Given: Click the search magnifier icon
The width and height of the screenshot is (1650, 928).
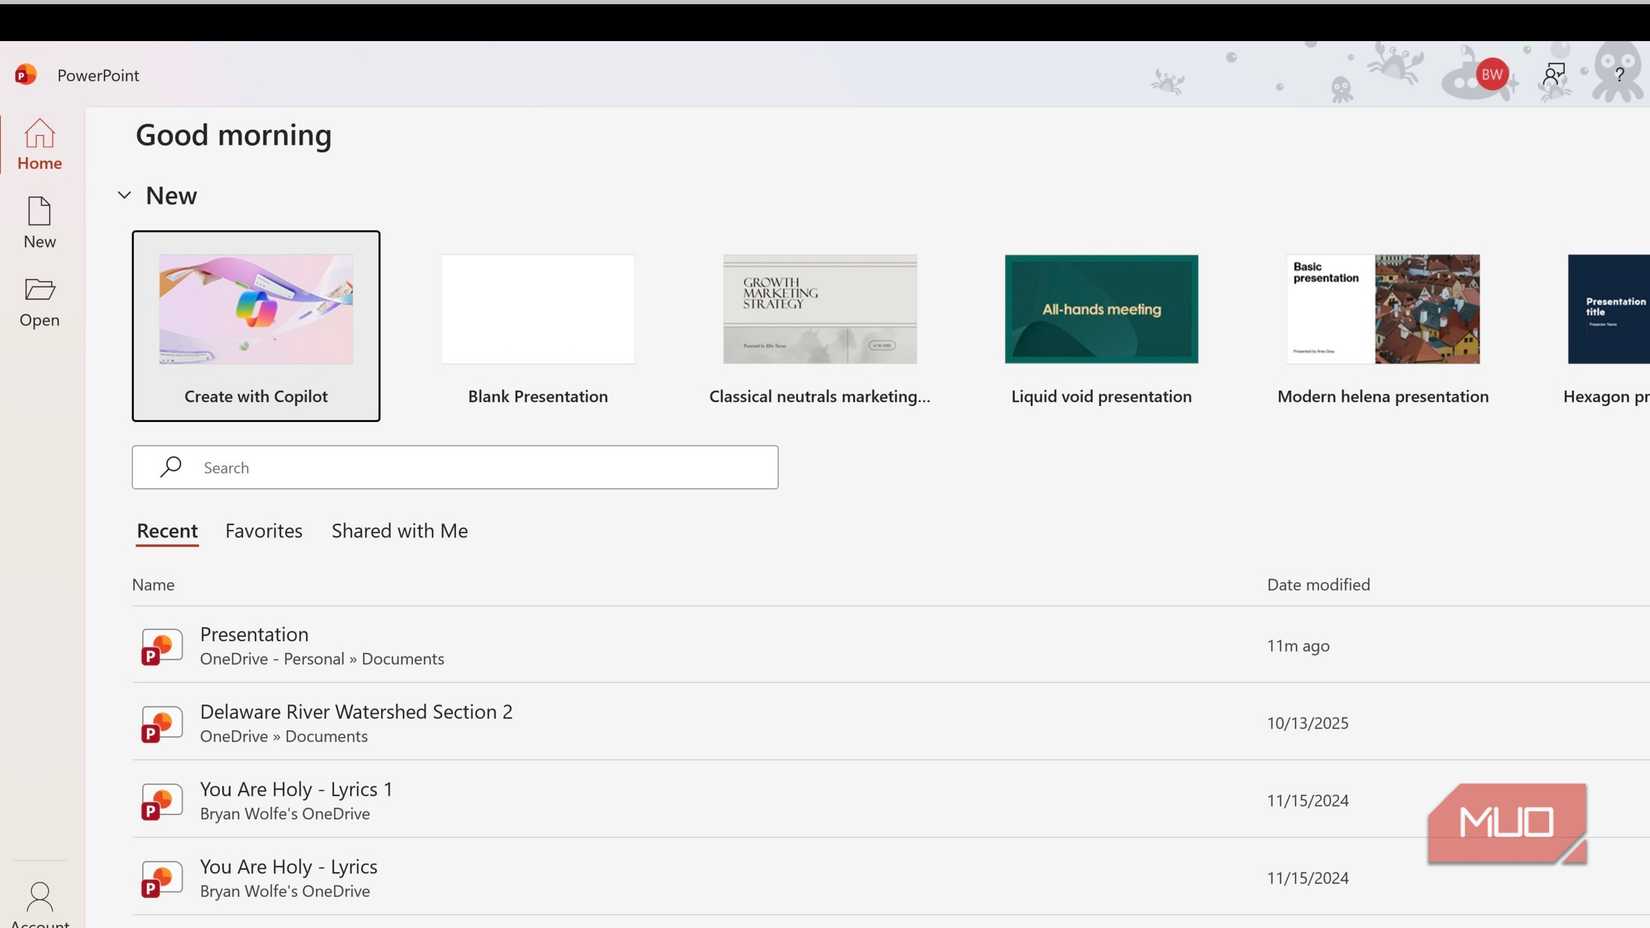Looking at the screenshot, I should pos(170,467).
